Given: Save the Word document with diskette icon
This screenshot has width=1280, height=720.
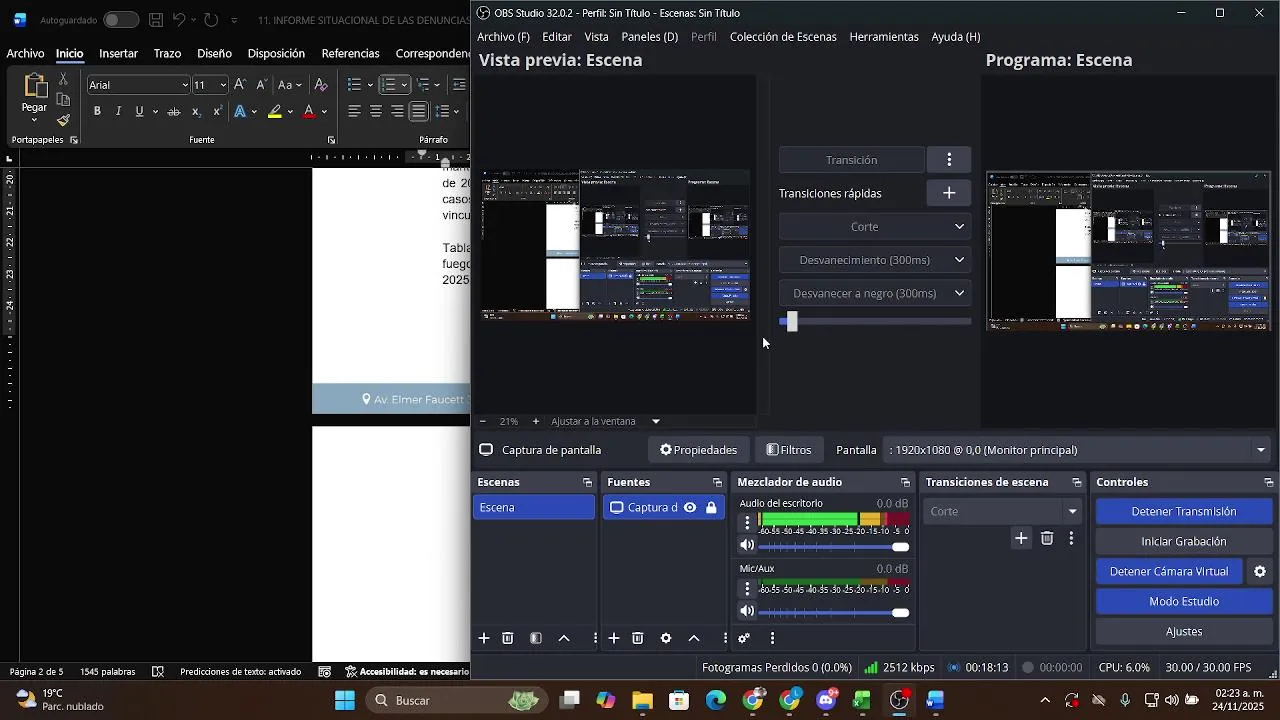Looking at the screenshot, I should pyautogui.click(x=156, y=20).
